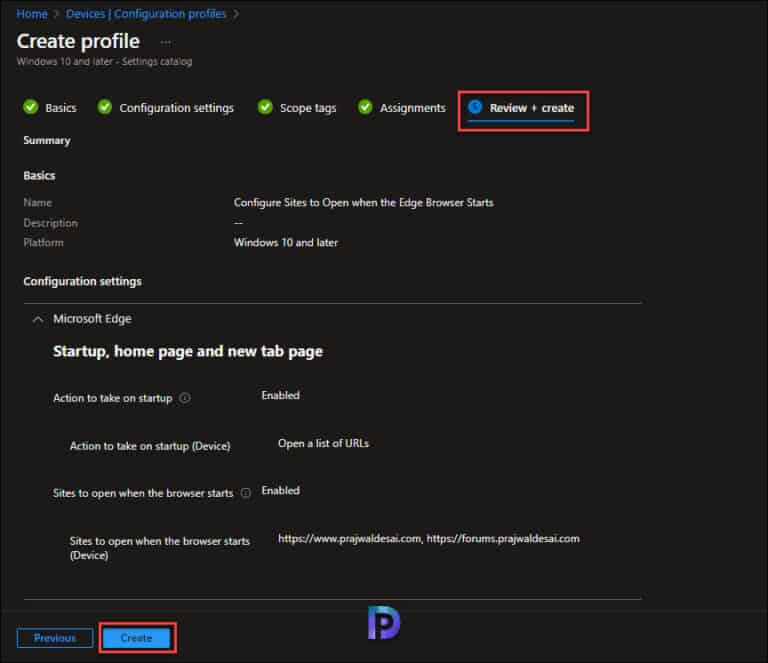Click the 'Summary' heading
Screen dimensions: 768x663
click(47, 140)
